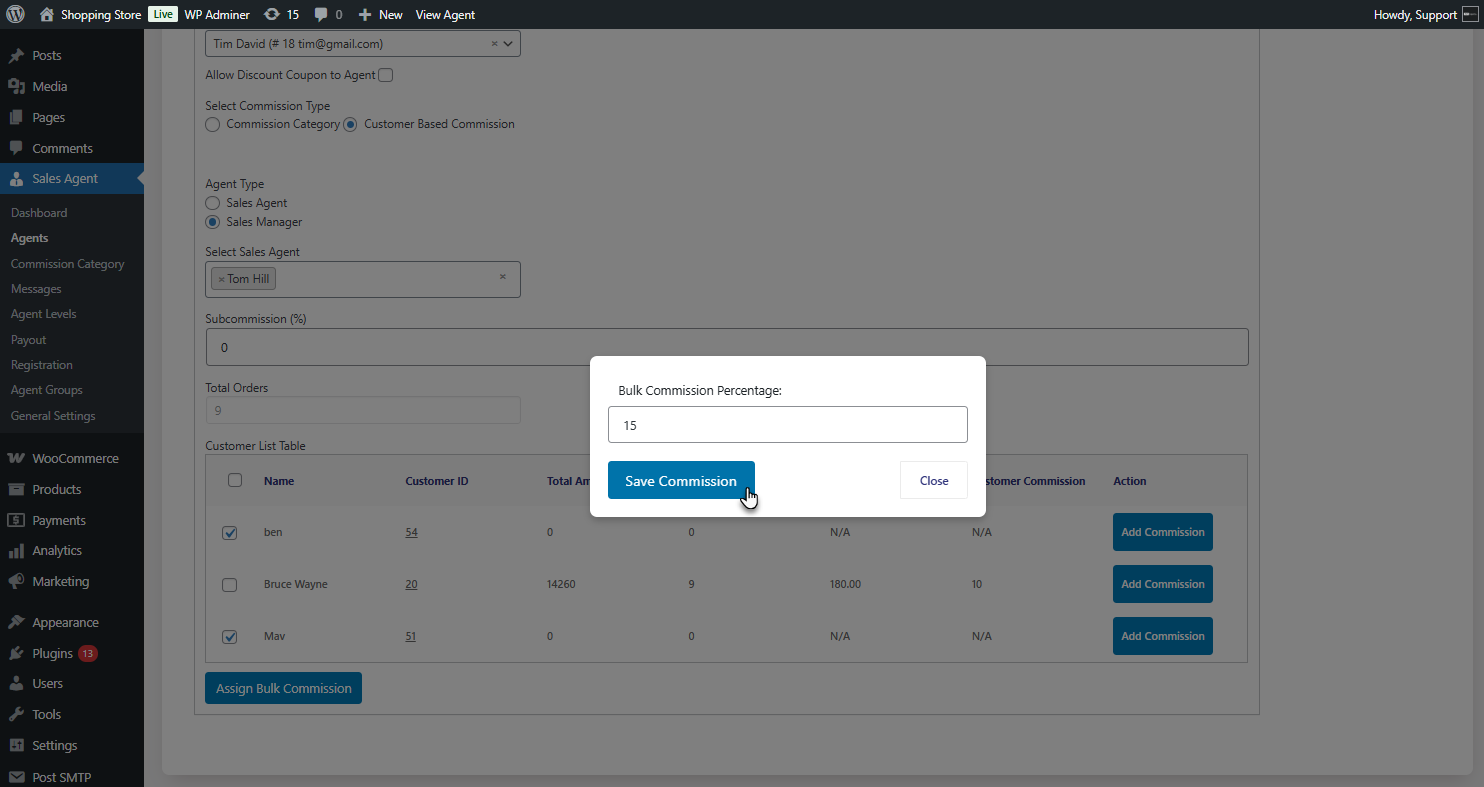1484x787 pixels.
Task: Click the Shopping Store home icon
Action: 47,15
